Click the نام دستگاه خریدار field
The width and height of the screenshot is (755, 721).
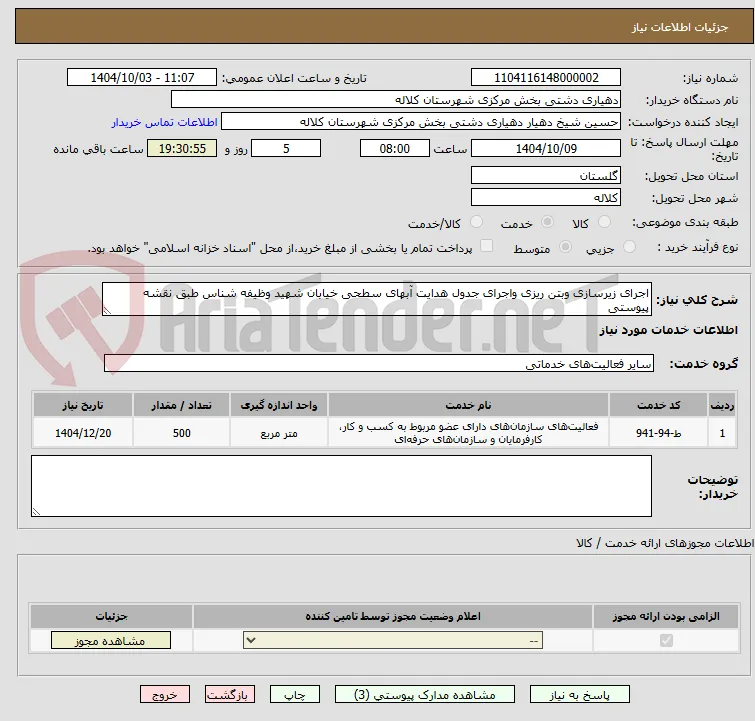(x=396, y=100)
